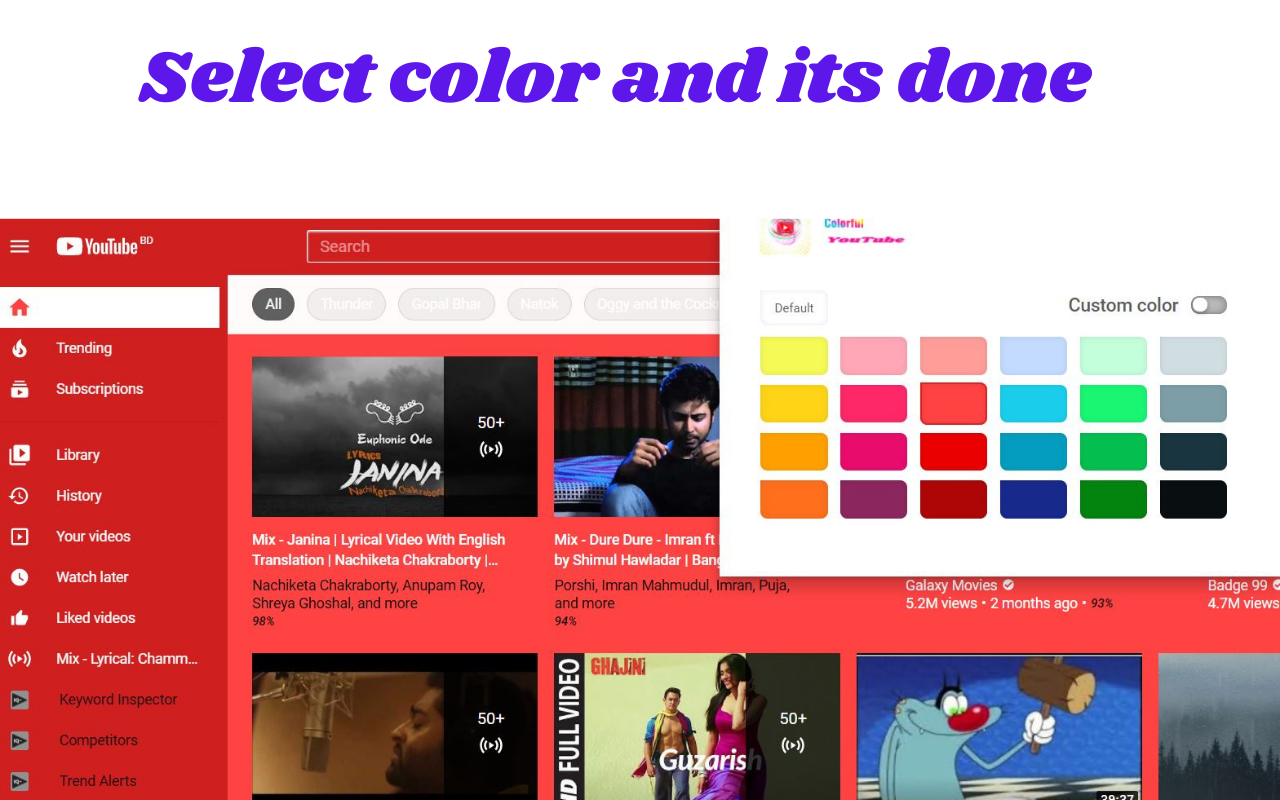Viewport: 1280px width, 800px height.
Task: Select the mint green swatch
Action: 1114,356
